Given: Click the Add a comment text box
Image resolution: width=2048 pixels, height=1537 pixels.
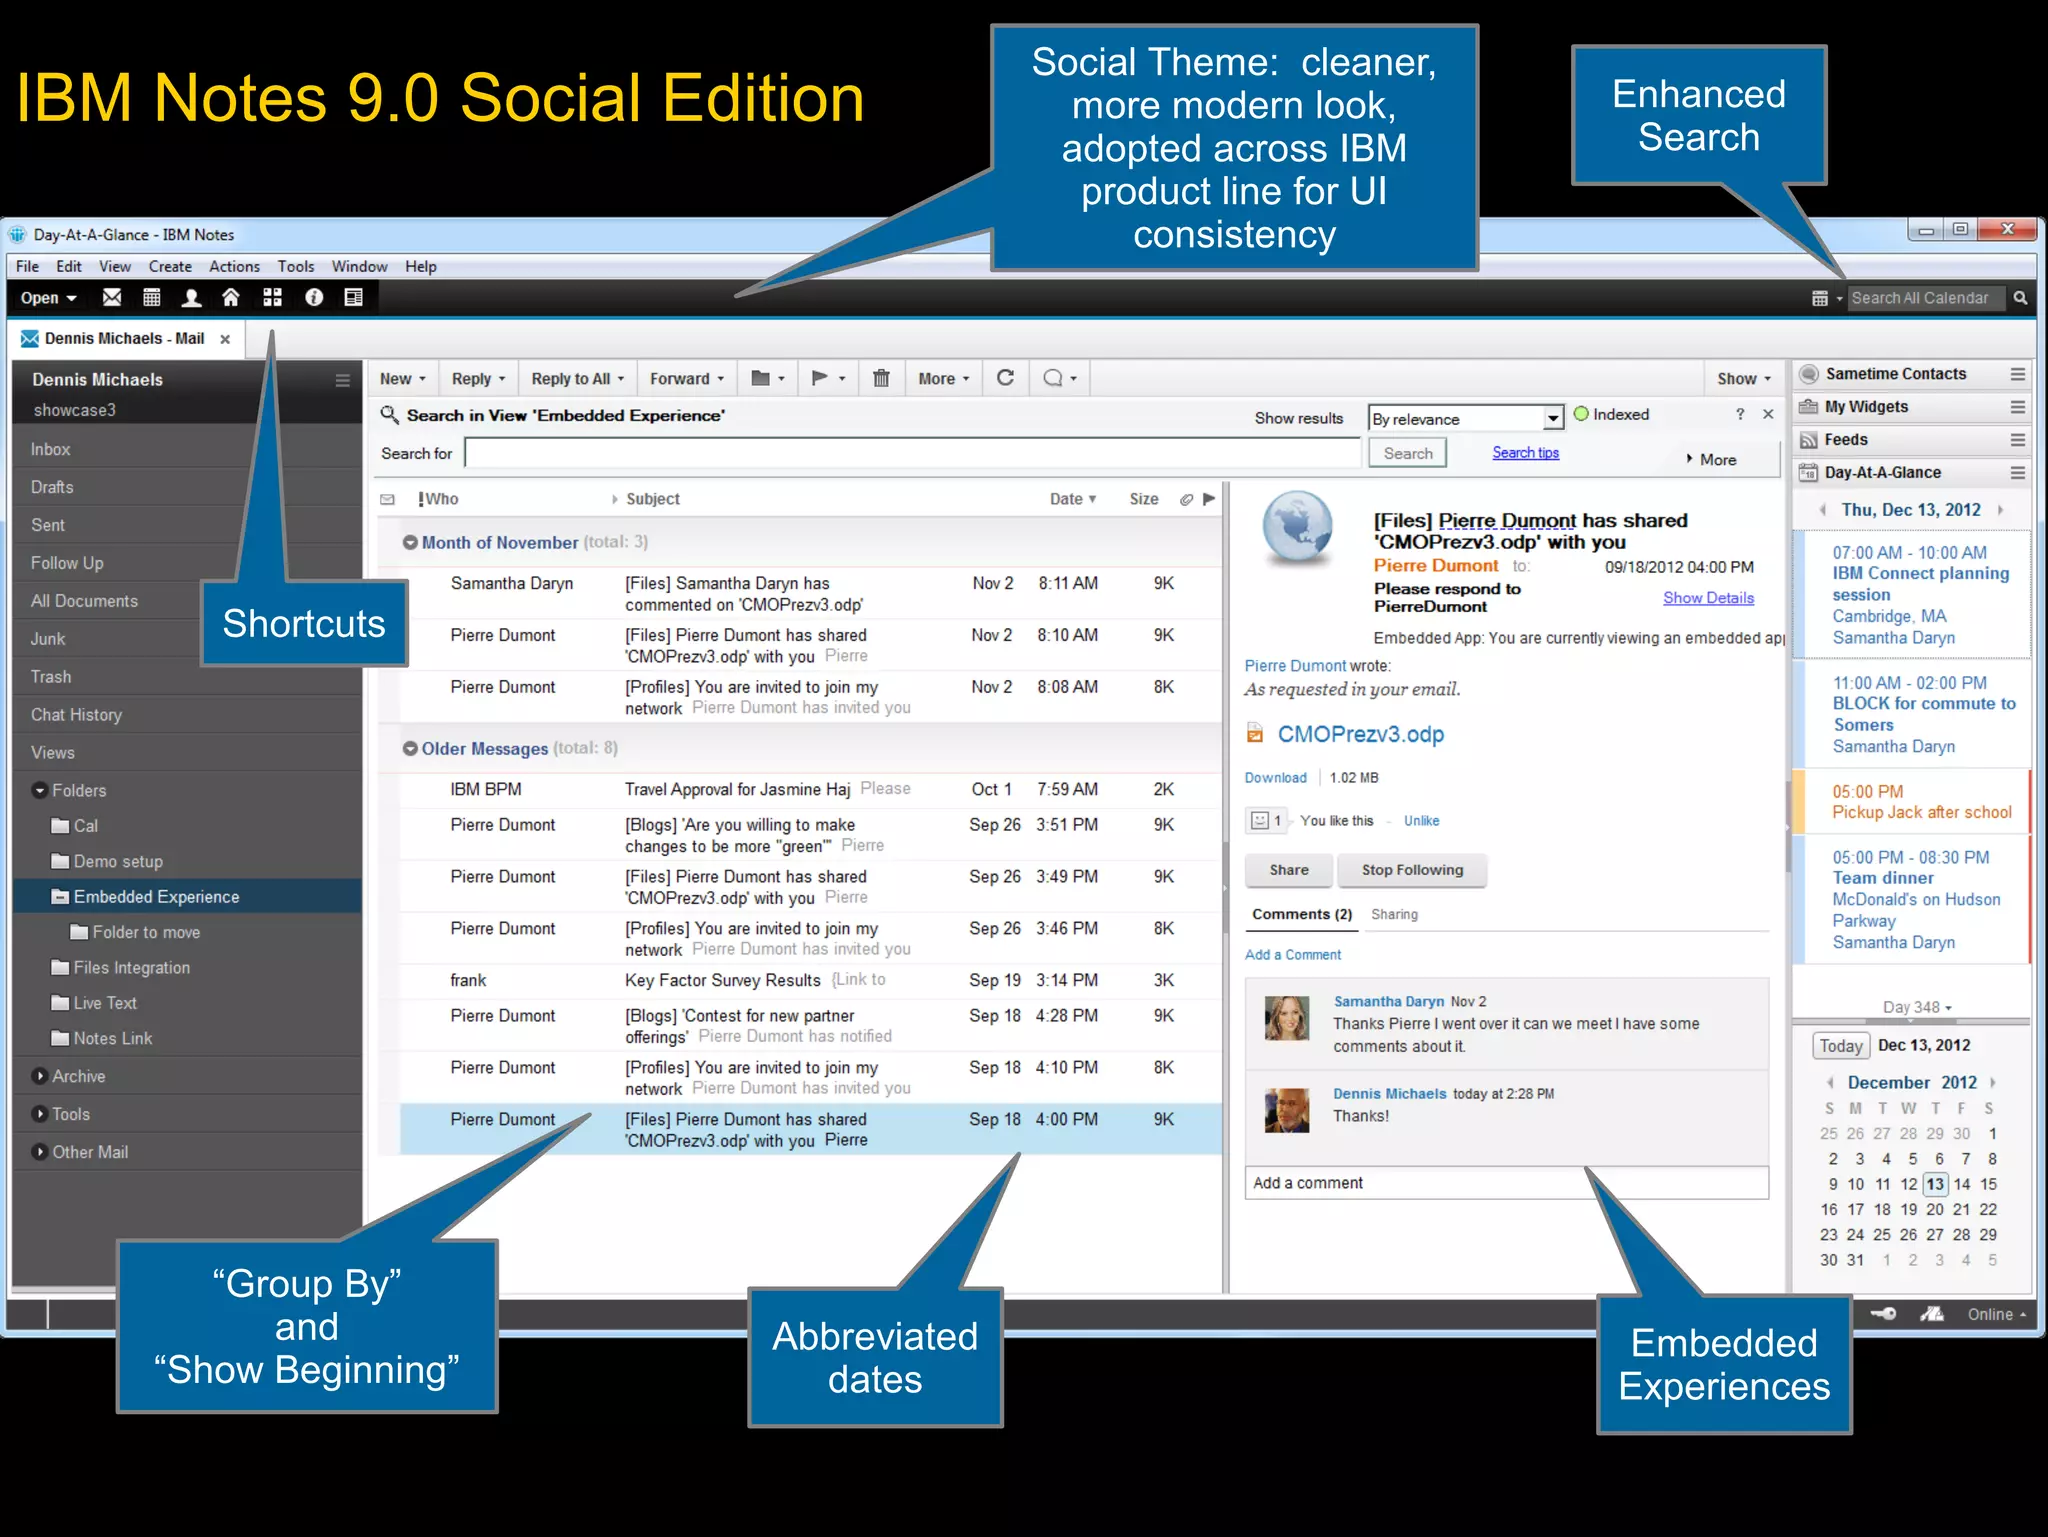Looking at the screenshot, I should point(1506,1183).
